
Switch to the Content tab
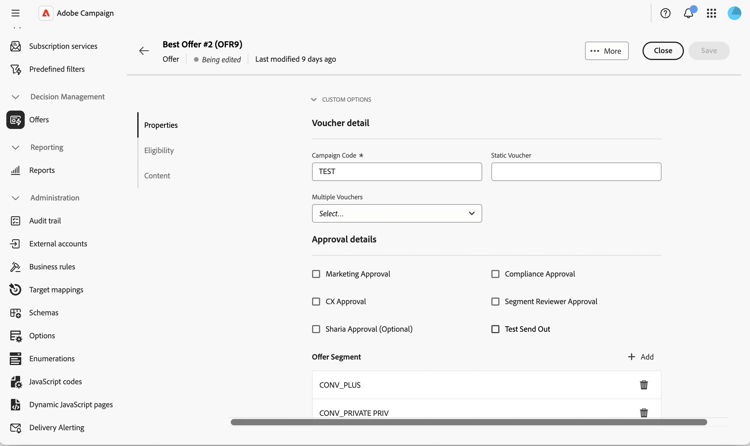(x=157, y=176)
